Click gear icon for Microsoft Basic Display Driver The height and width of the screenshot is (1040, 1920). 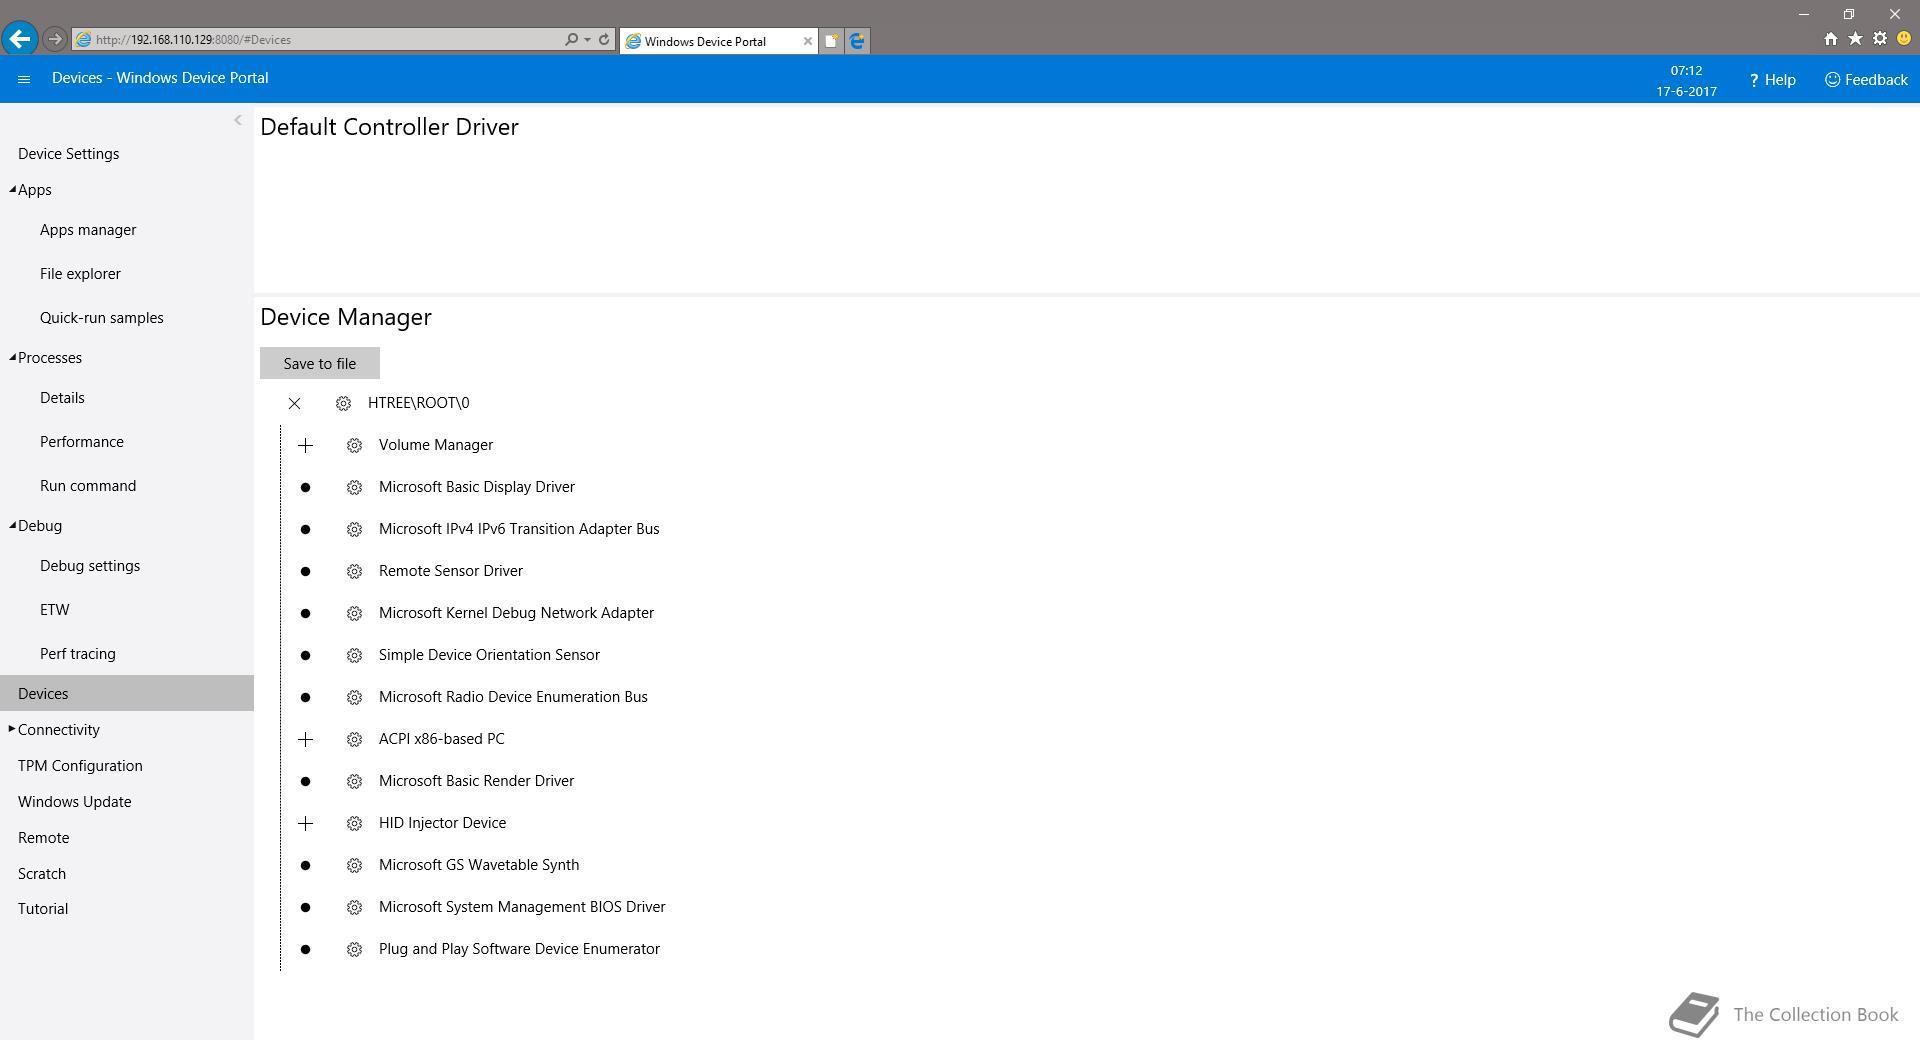(354, 487)
